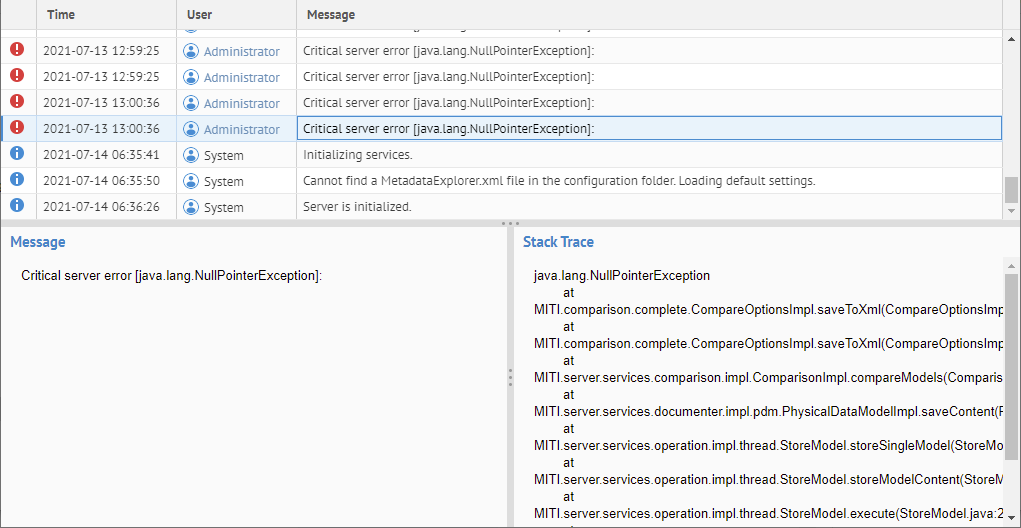Click the Message column header

pyautogui.click(x=330, y=15)
